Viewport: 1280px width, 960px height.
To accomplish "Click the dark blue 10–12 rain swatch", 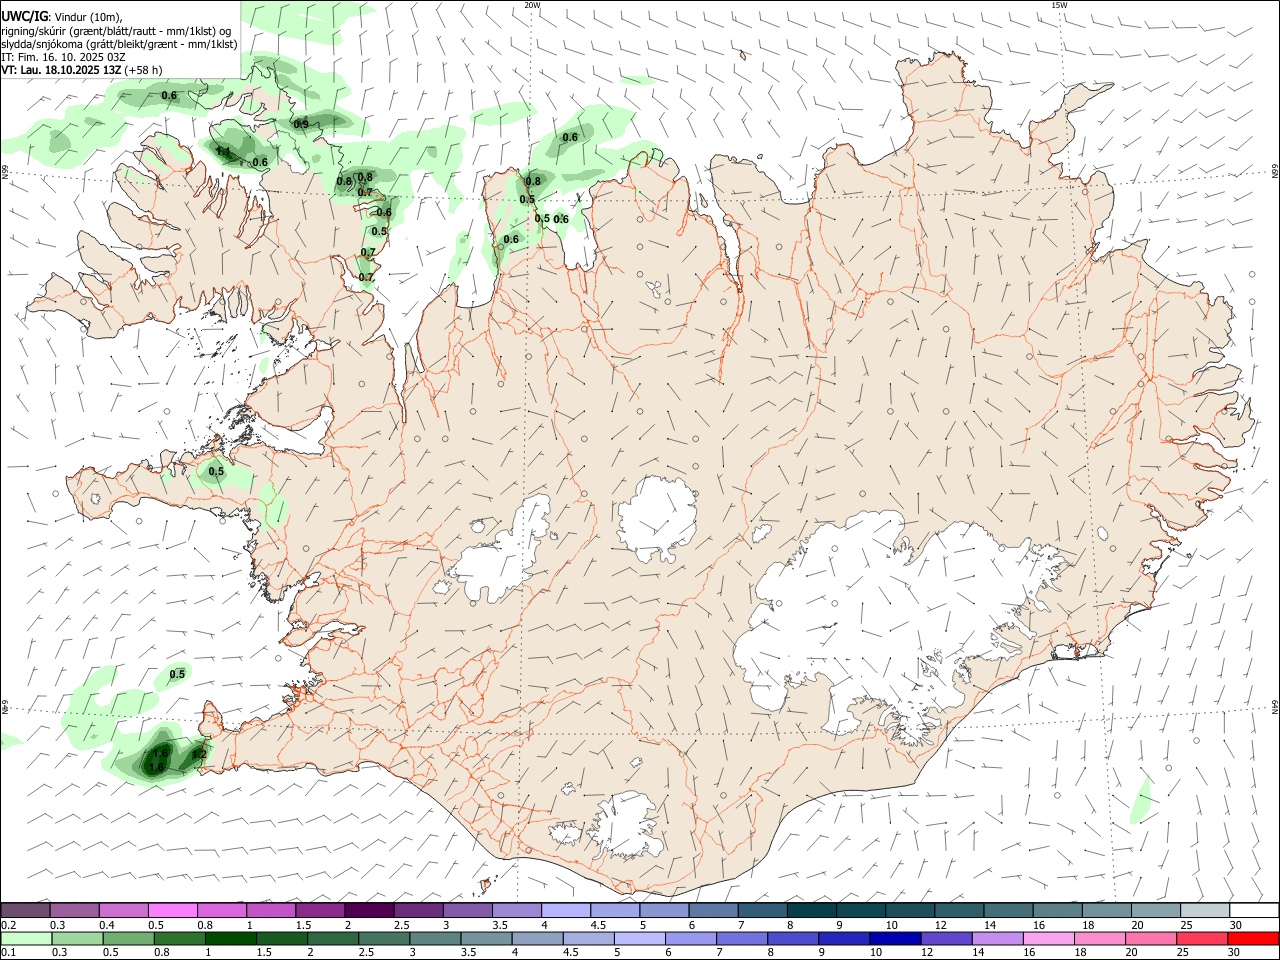I will tap(895, 938).
